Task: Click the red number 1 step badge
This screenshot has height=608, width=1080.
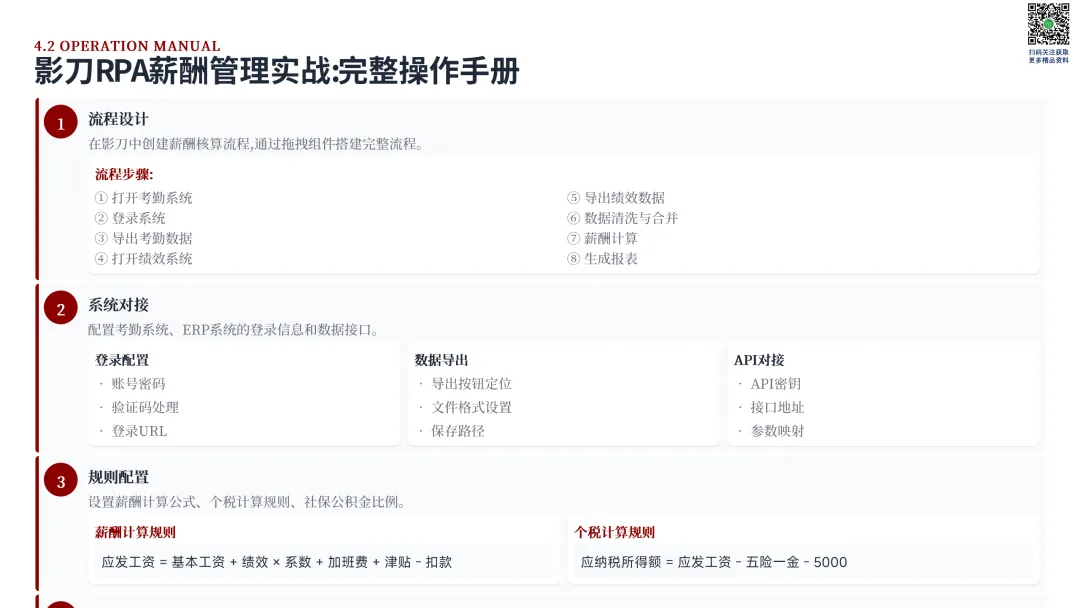Action: [61, 123]
